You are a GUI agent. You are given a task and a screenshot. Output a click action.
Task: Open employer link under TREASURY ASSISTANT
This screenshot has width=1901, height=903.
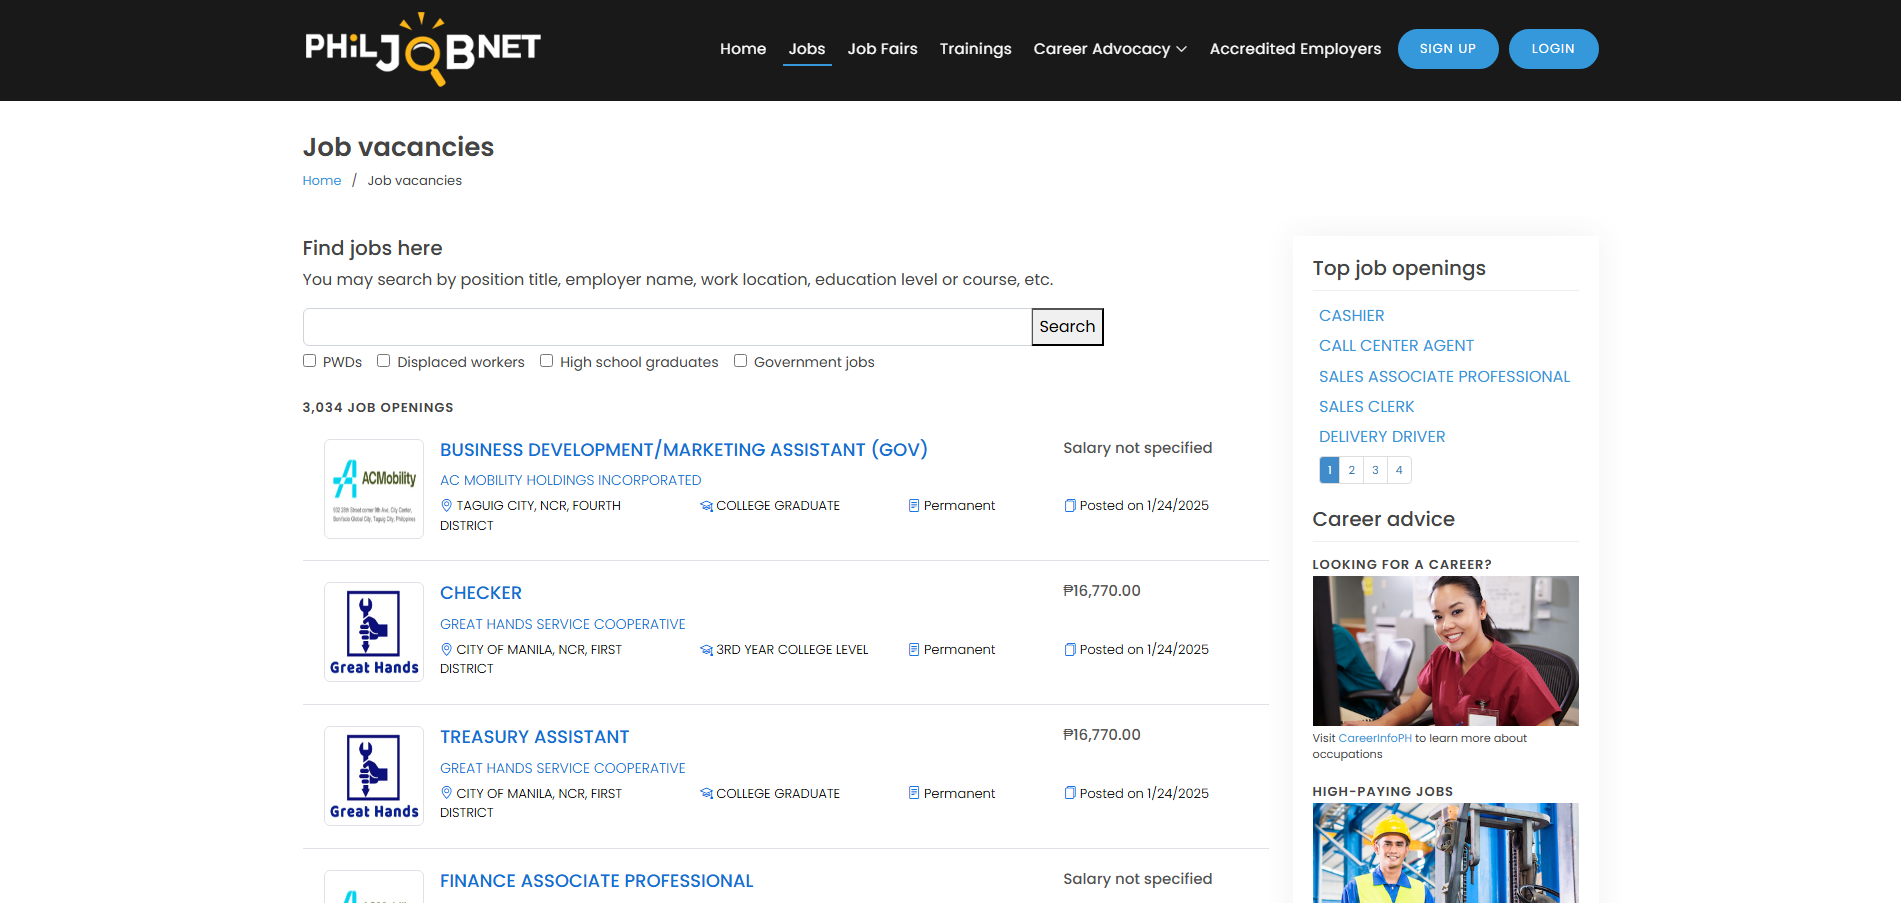tap(563, 768)
